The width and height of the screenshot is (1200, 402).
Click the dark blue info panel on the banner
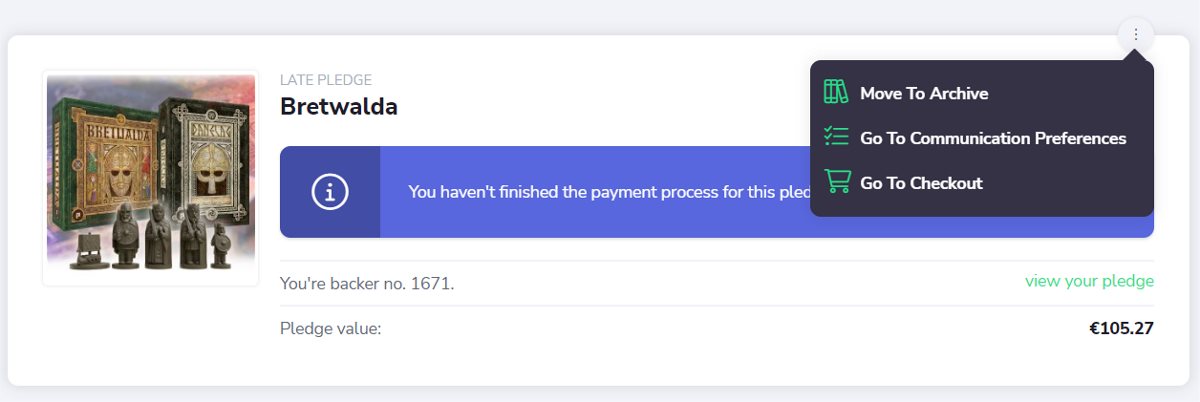click(330, 192)
